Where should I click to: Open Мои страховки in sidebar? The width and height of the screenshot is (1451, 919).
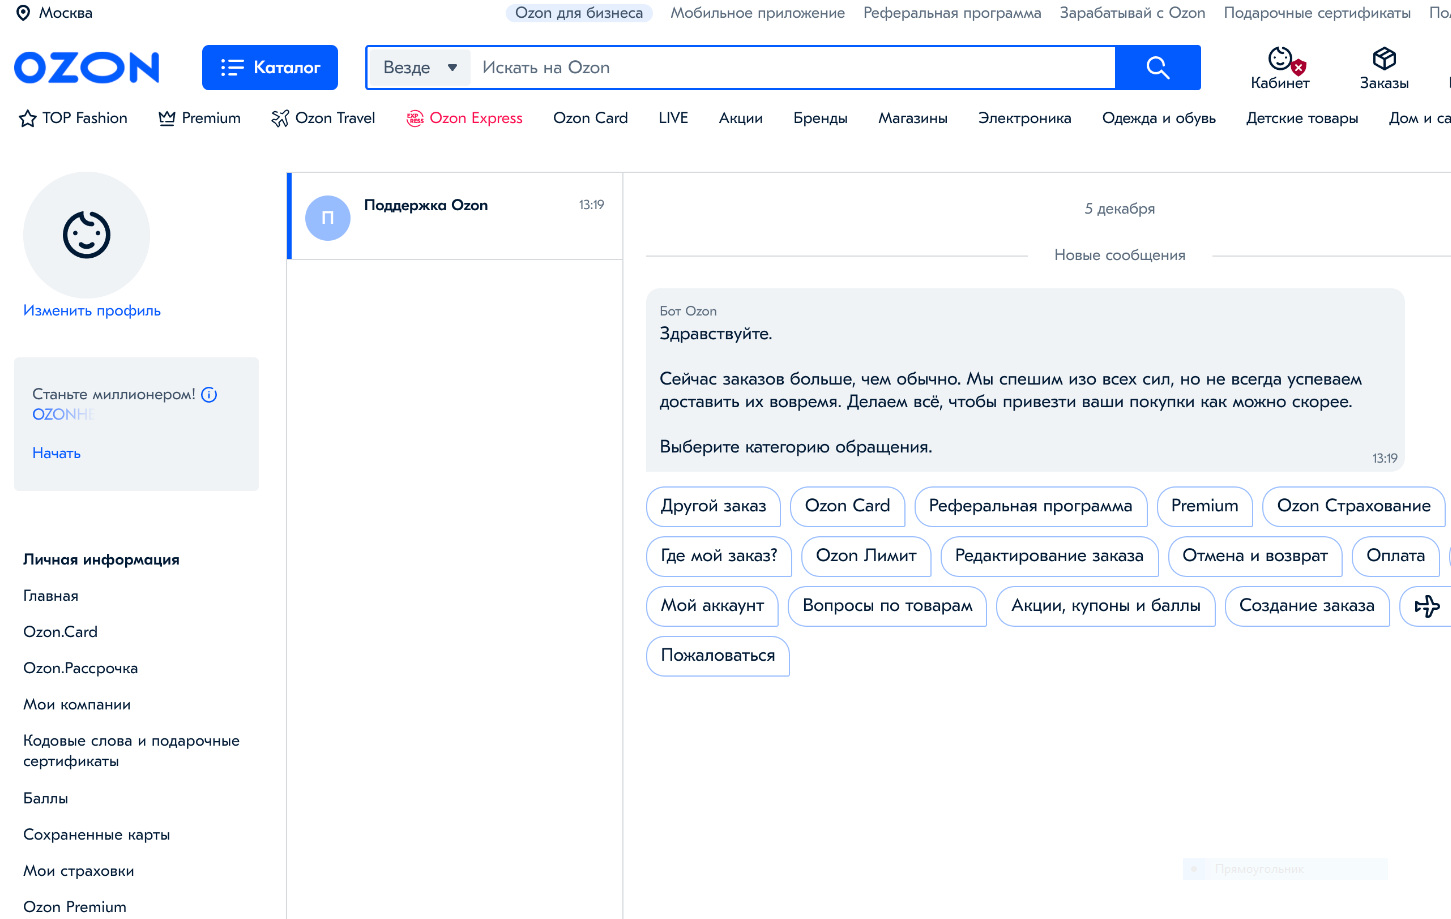click(x=78, y=871)
